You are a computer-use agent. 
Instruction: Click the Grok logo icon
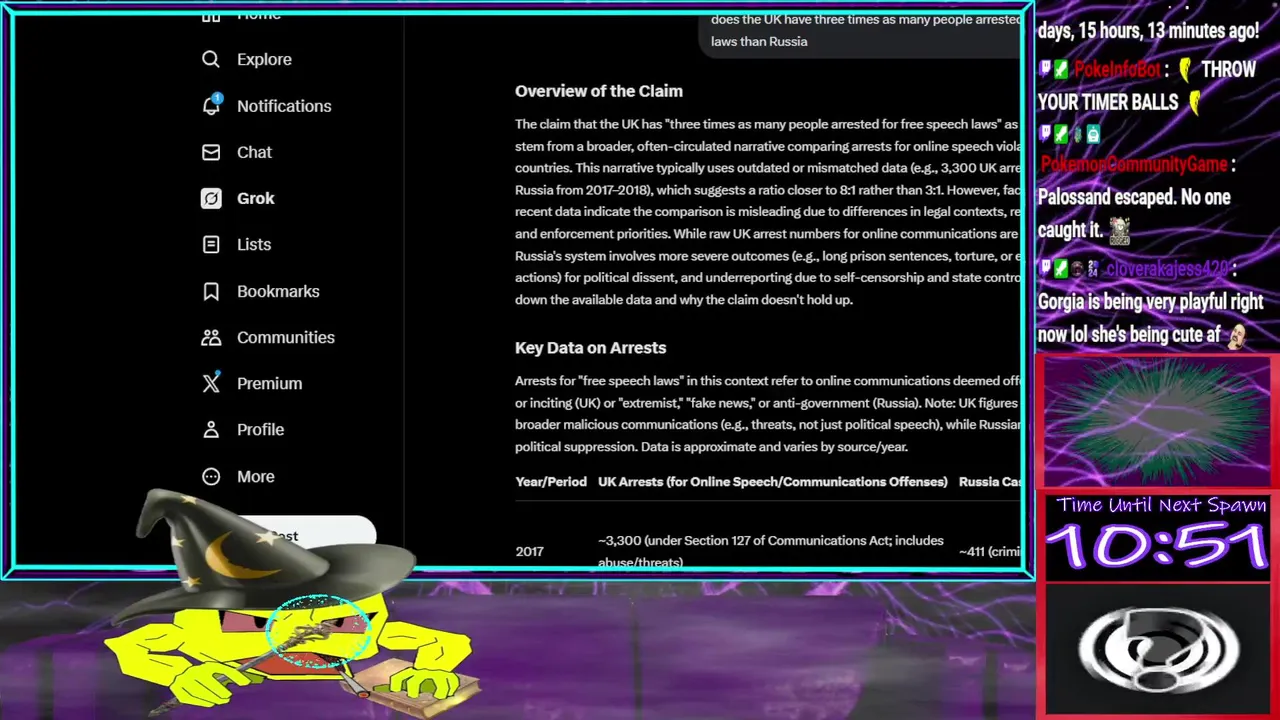[211, 198]
